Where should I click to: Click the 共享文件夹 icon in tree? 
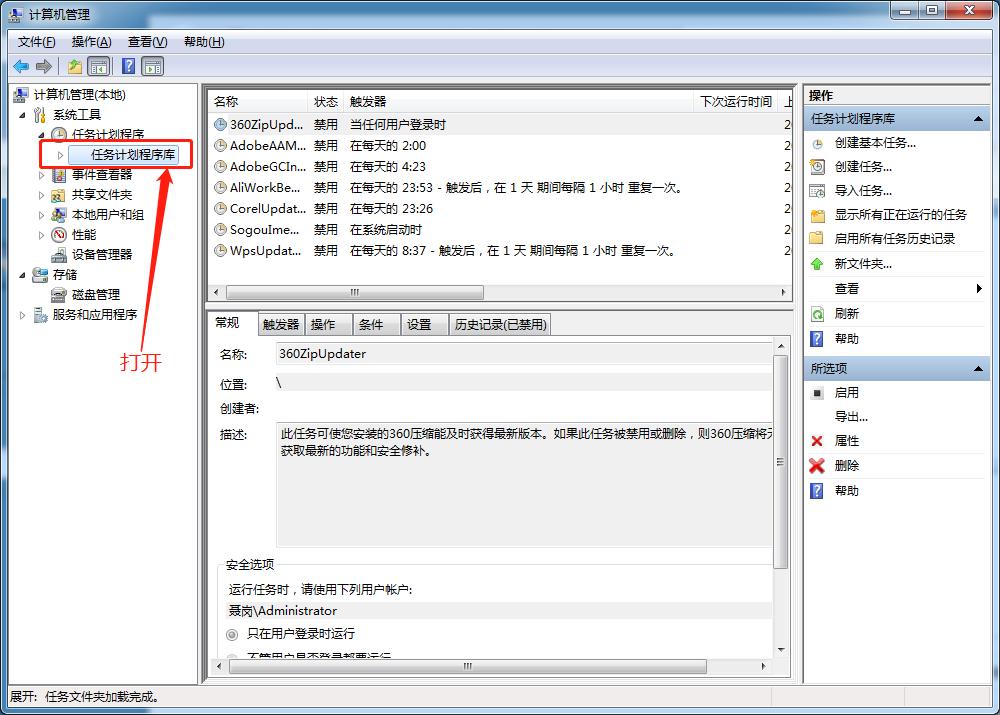[x=59, y=195]
